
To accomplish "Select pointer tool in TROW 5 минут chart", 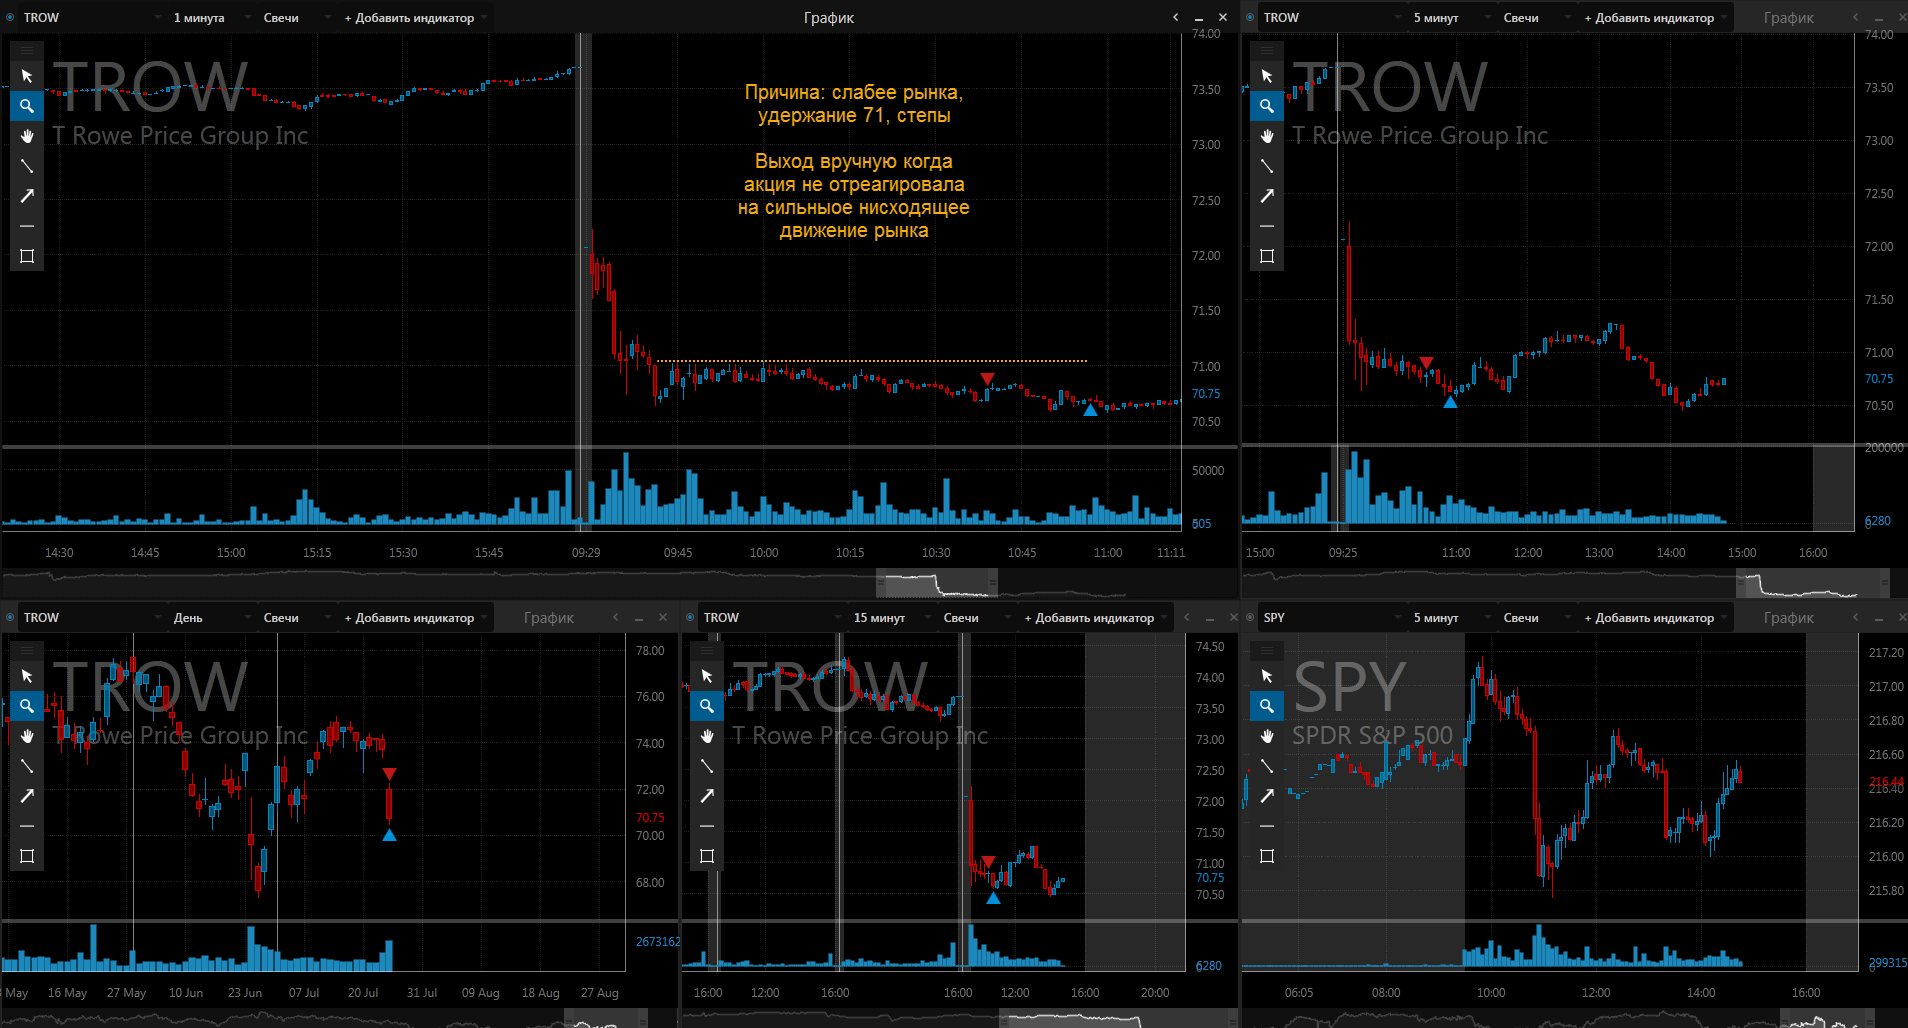I will click(x=1267, y=76).
